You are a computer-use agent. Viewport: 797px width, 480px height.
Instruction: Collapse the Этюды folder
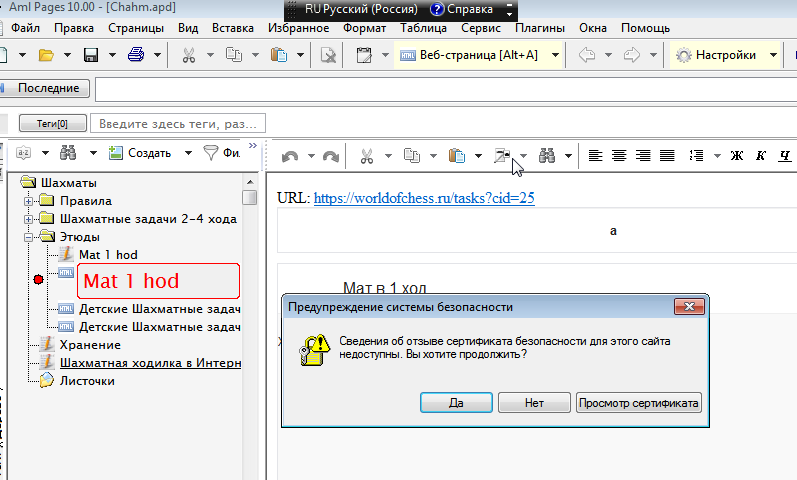[x=28, y=237]
